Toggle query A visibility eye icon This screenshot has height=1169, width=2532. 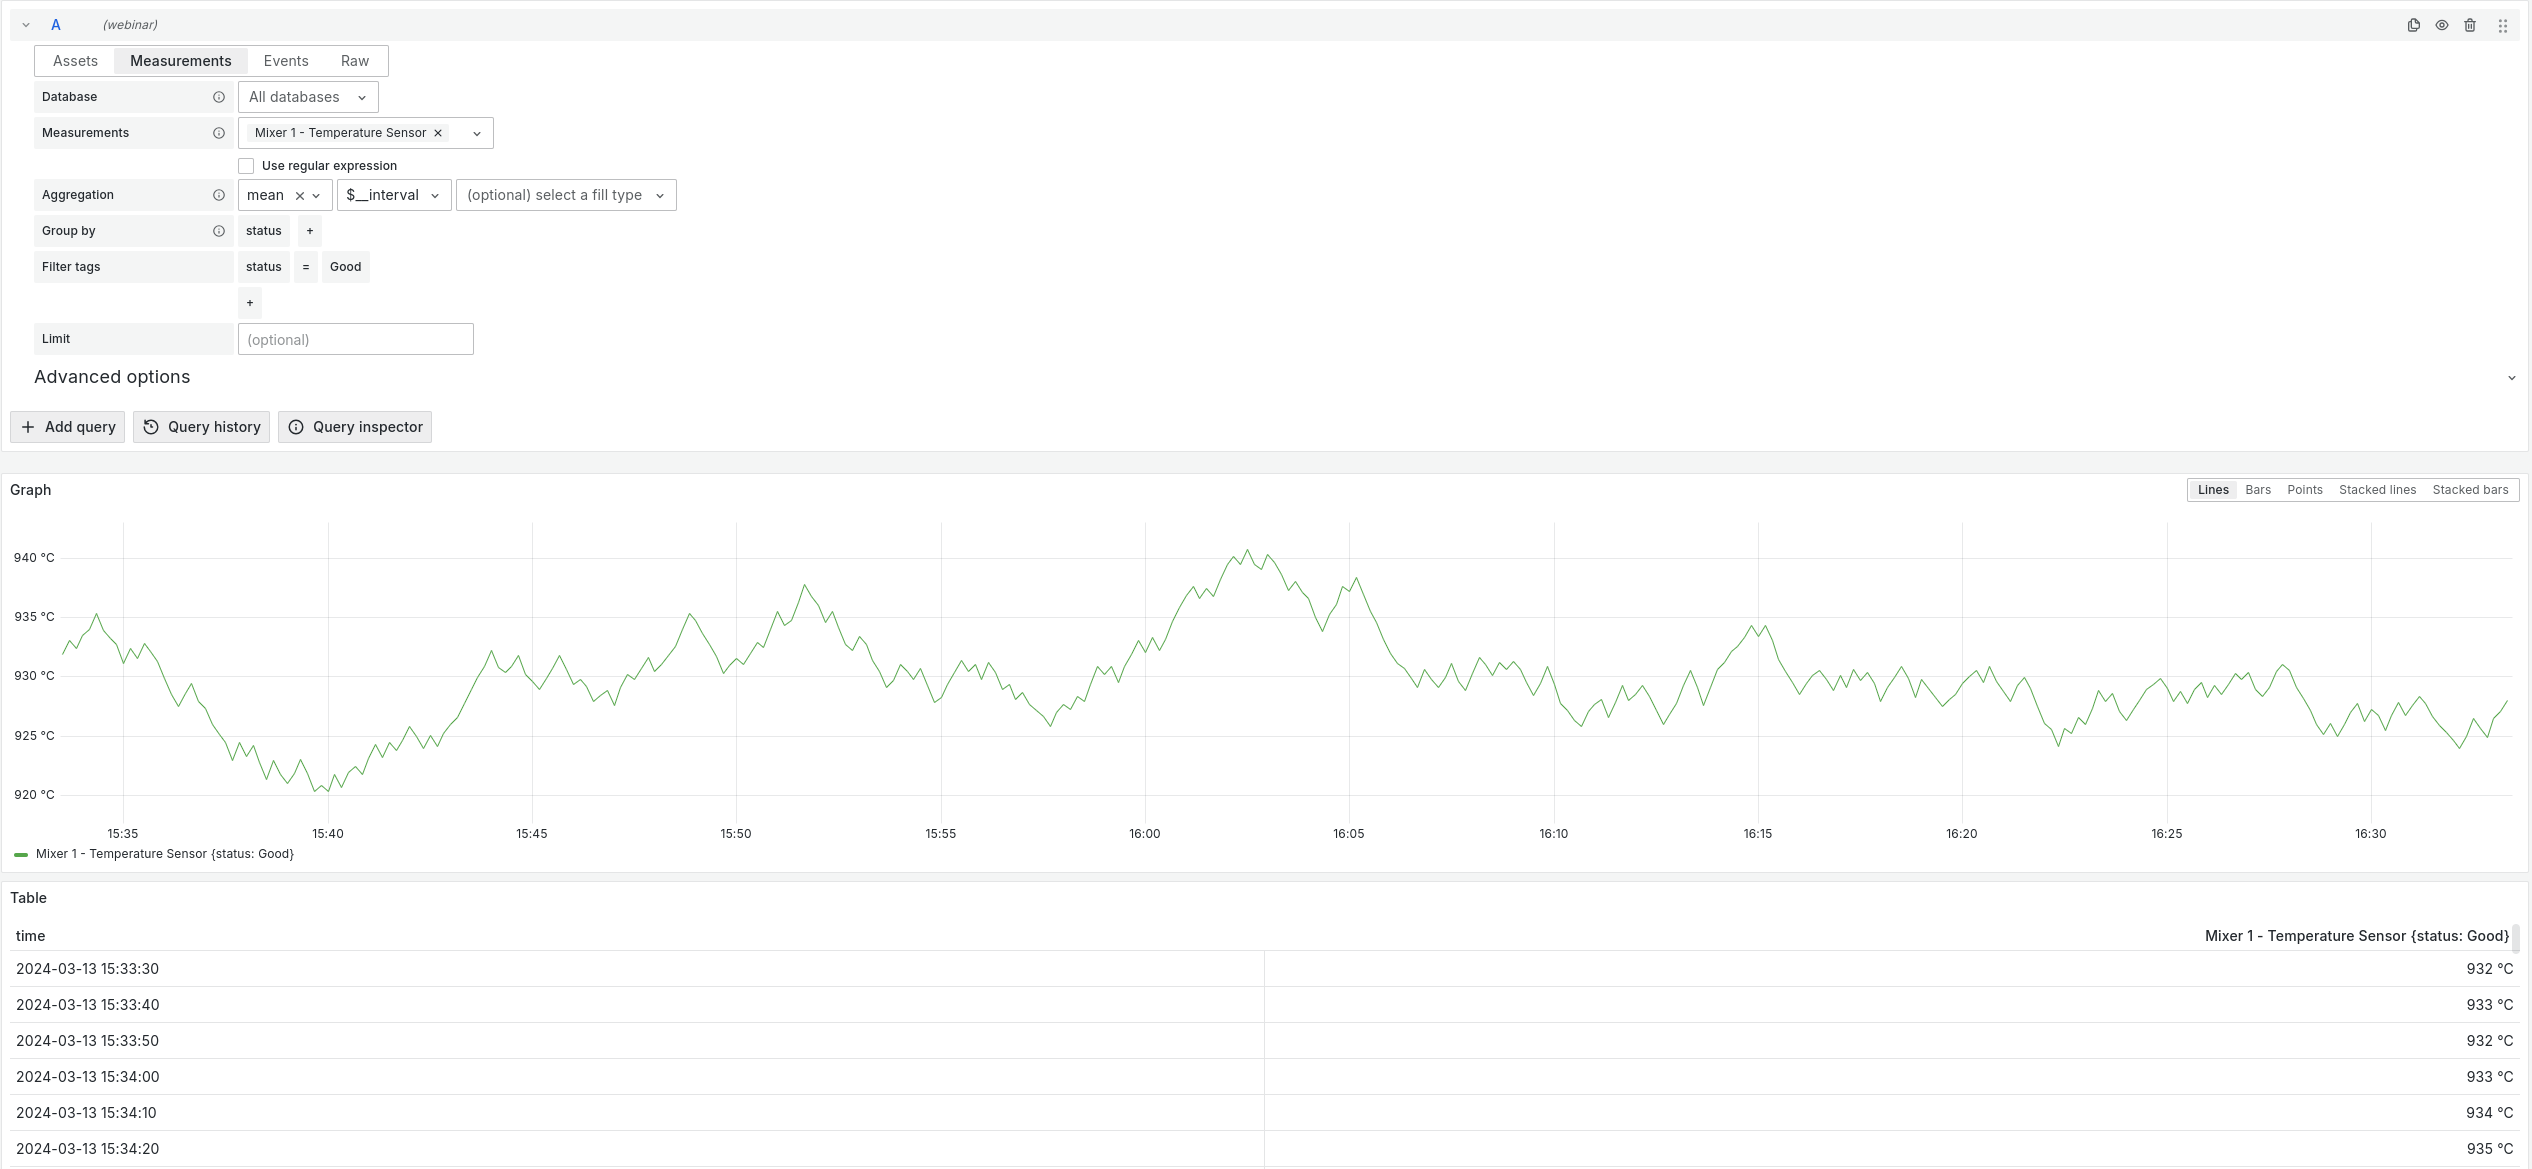click(x=2442, y=25)
